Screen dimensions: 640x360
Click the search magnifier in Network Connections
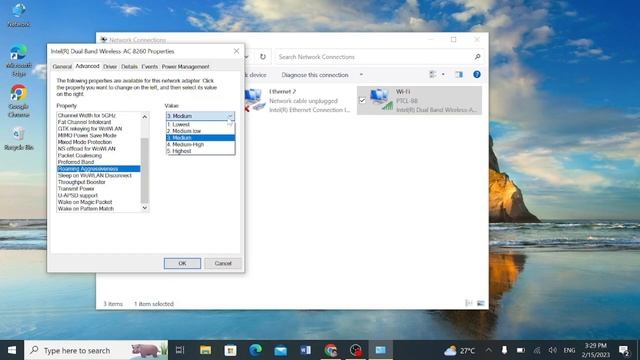click(478, 57)
